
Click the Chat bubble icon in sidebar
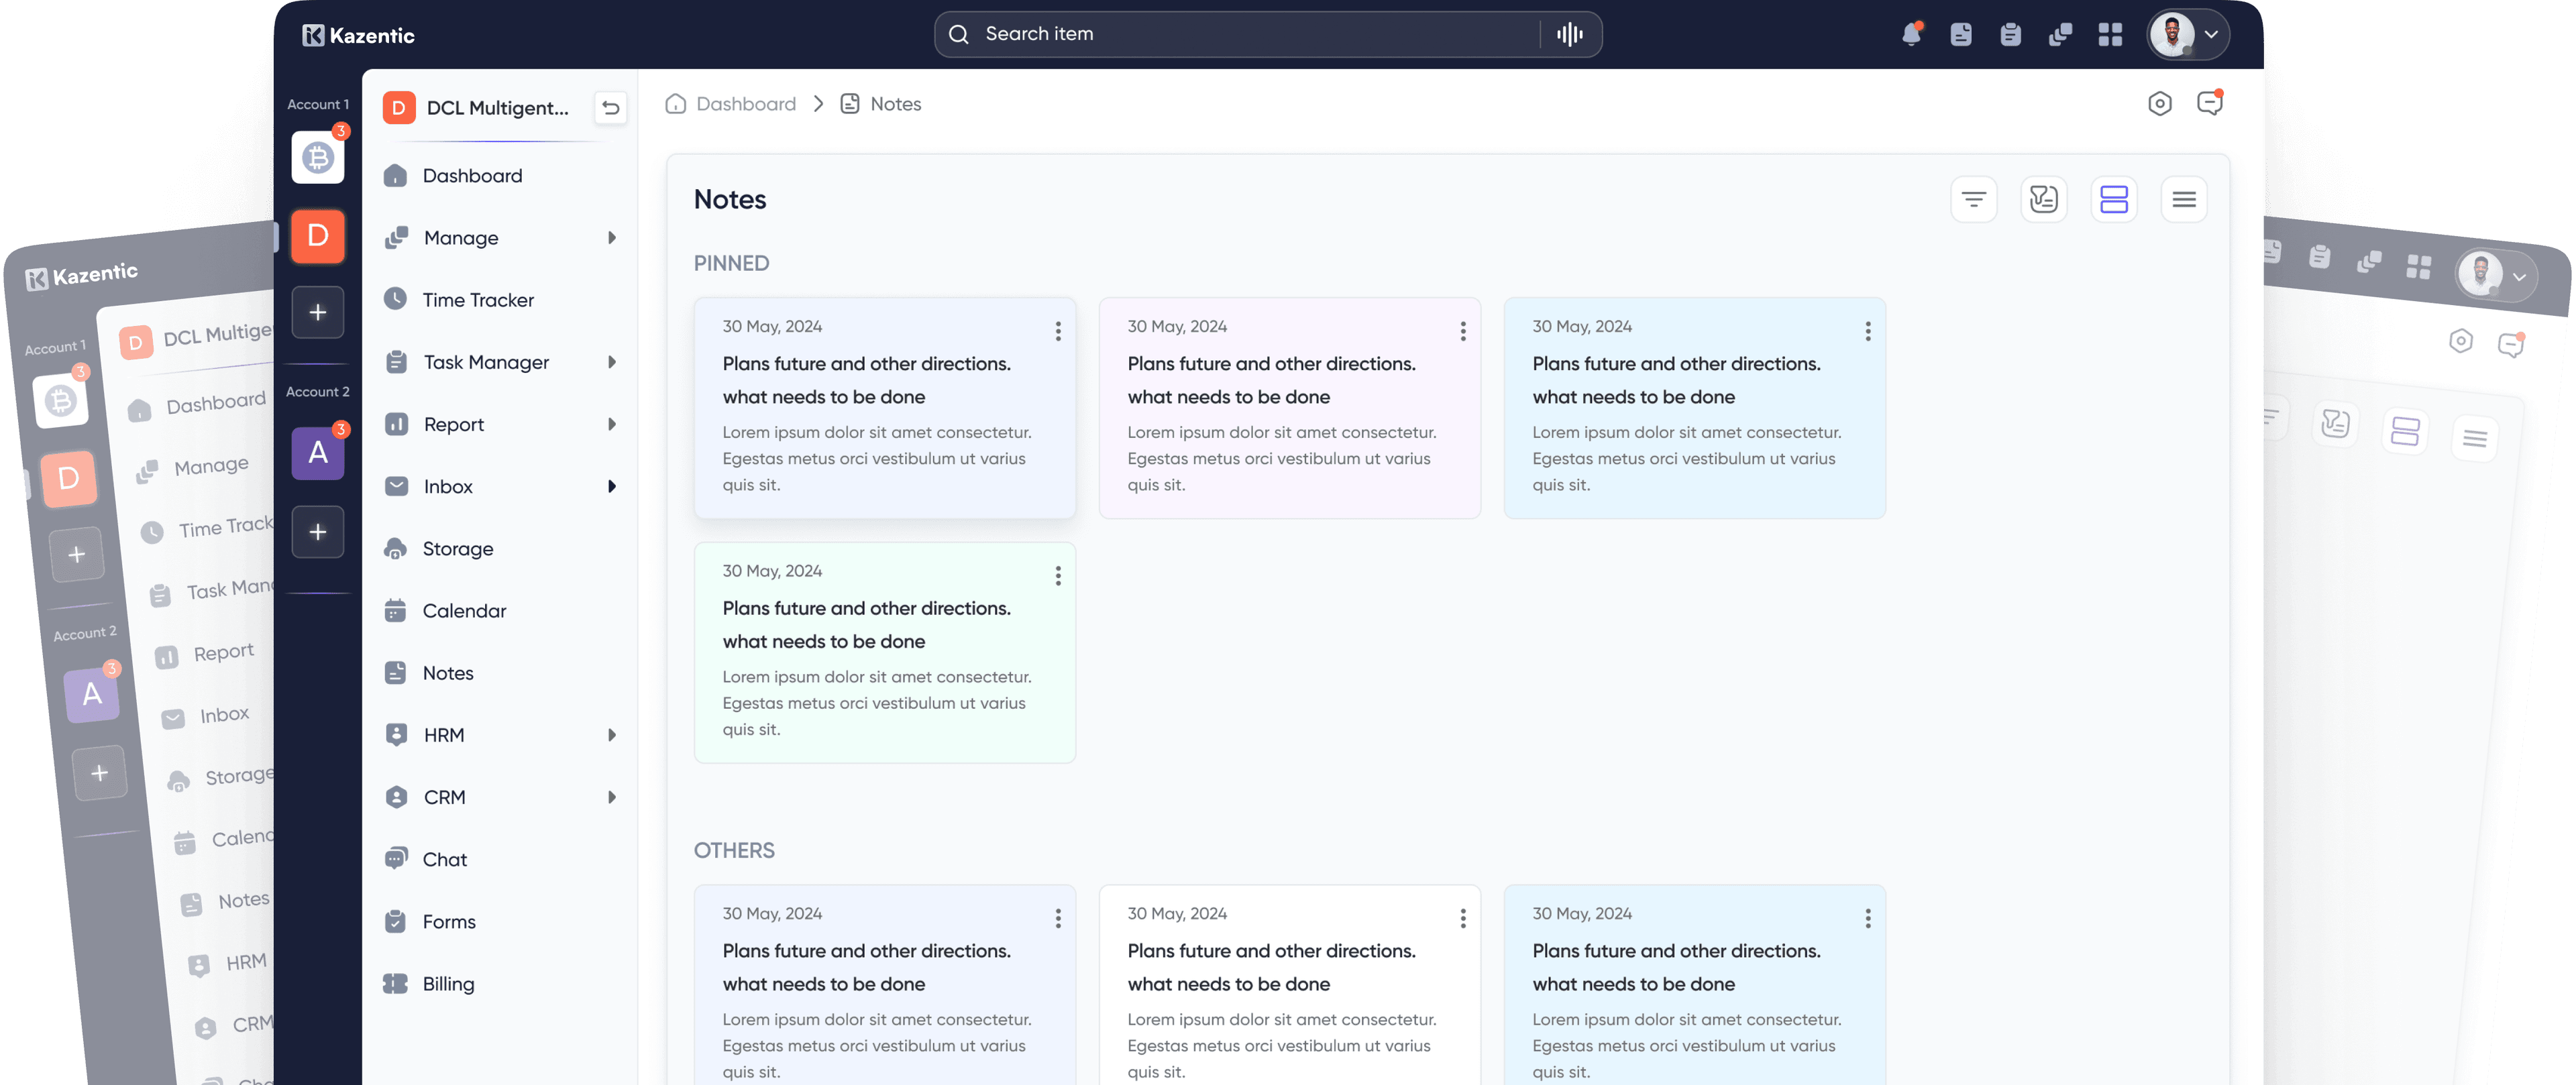click(x=396, y=859)
